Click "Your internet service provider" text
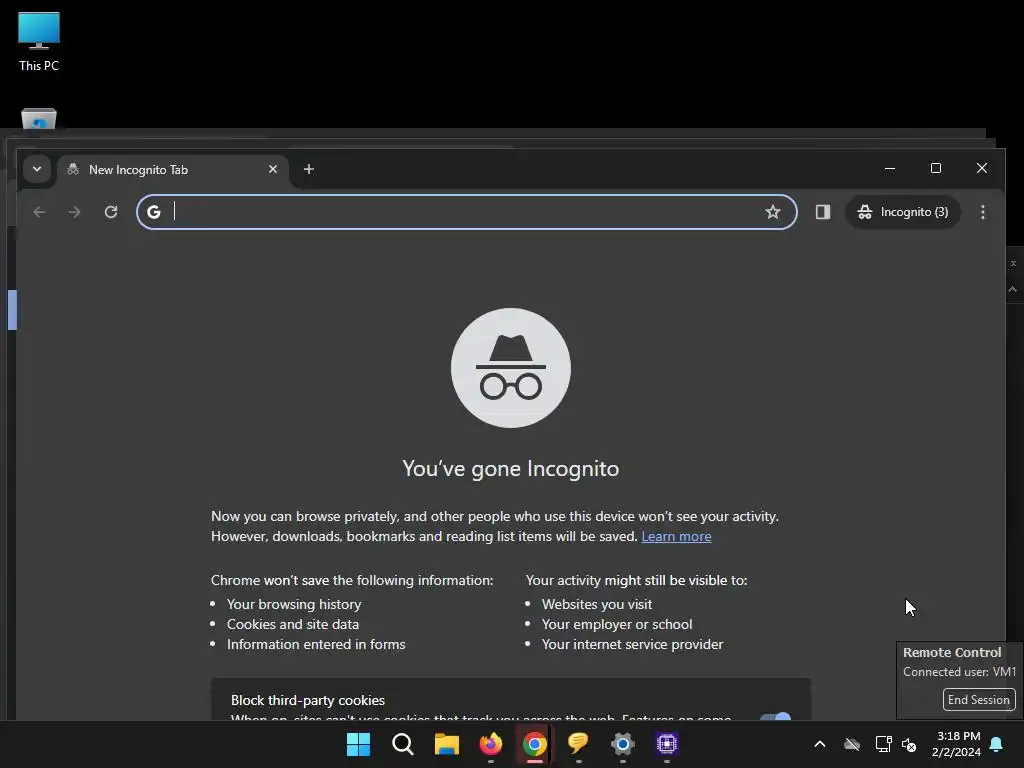This screenshot has height=768, width=1024. pos(632,645)
